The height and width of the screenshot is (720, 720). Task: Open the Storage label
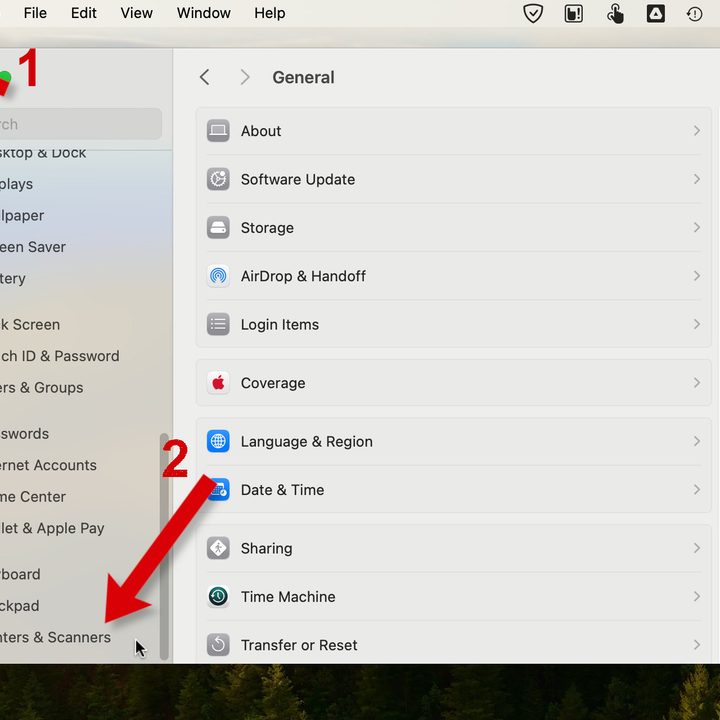[x=267, y=228]
